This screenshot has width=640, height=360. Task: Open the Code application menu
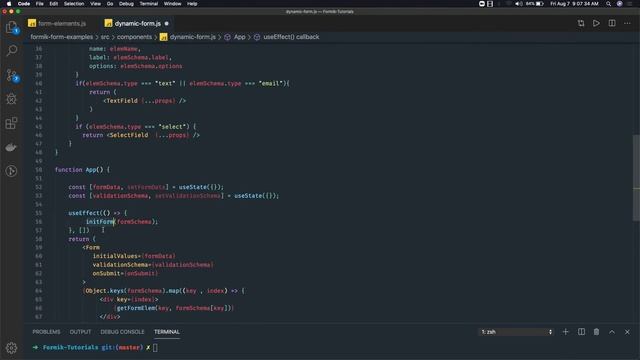pos(24,4)
